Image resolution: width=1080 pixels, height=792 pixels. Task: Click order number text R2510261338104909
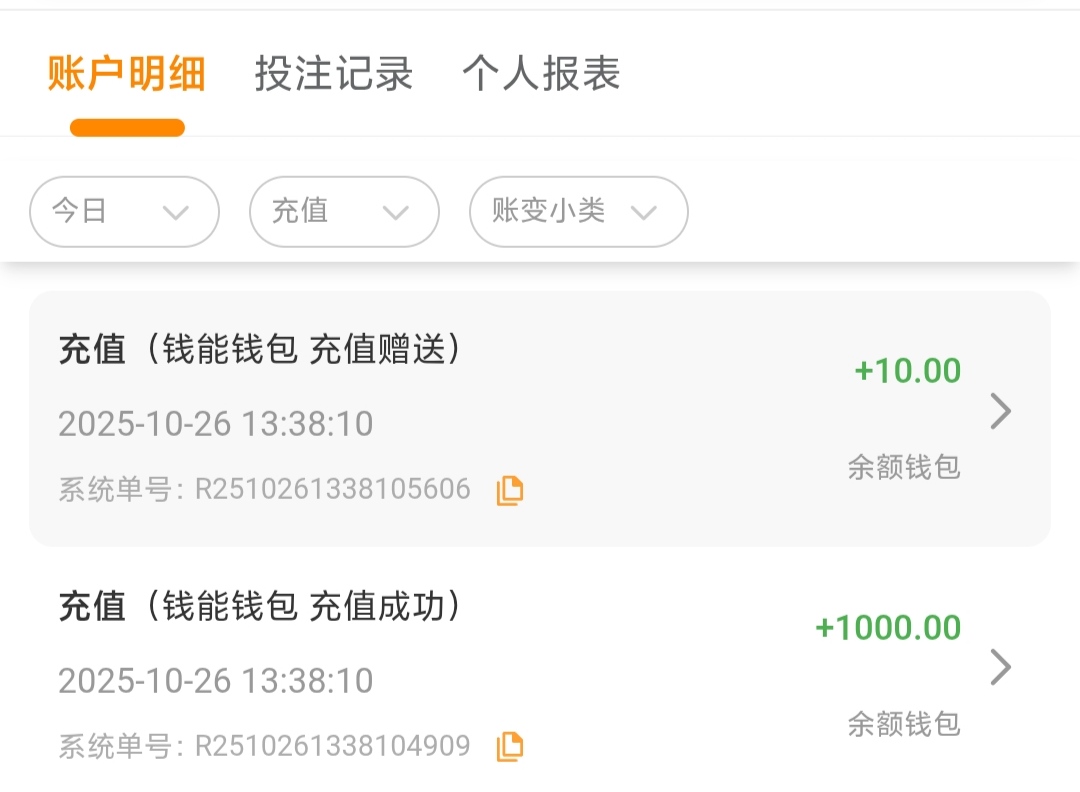(x=332, y=746)
